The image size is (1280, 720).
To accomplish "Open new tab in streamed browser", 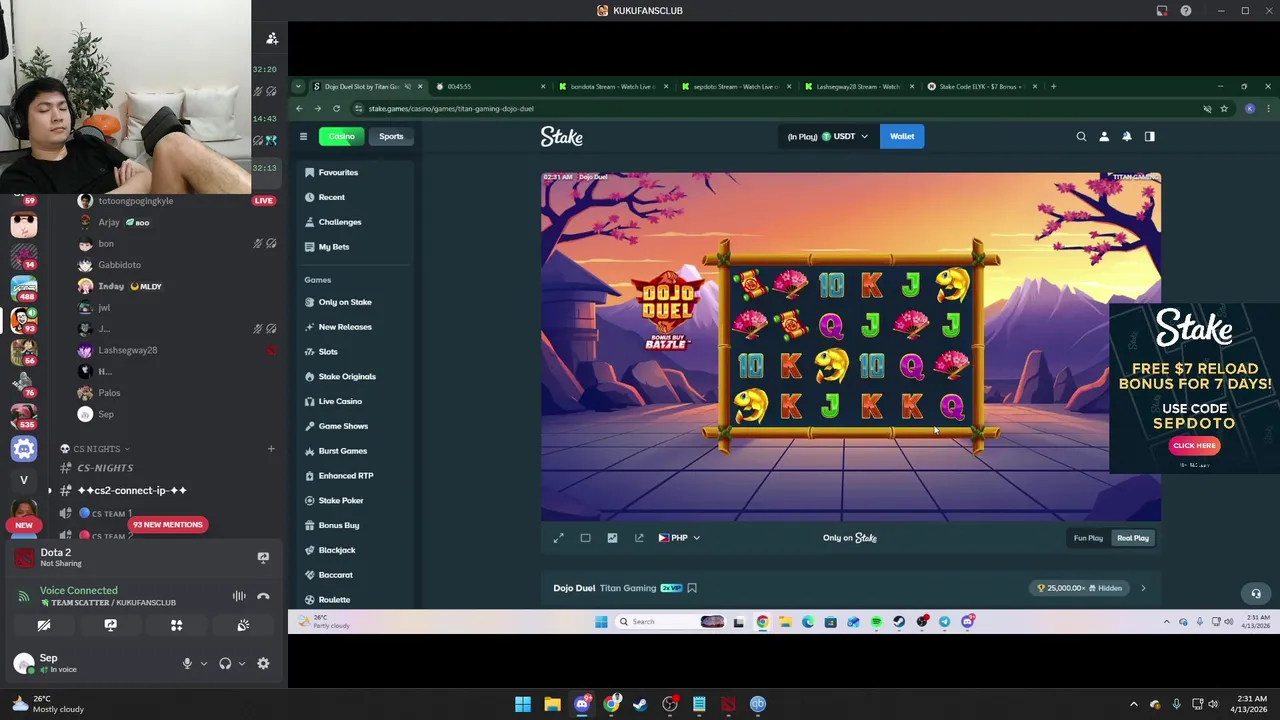I will click(1053, 86).
